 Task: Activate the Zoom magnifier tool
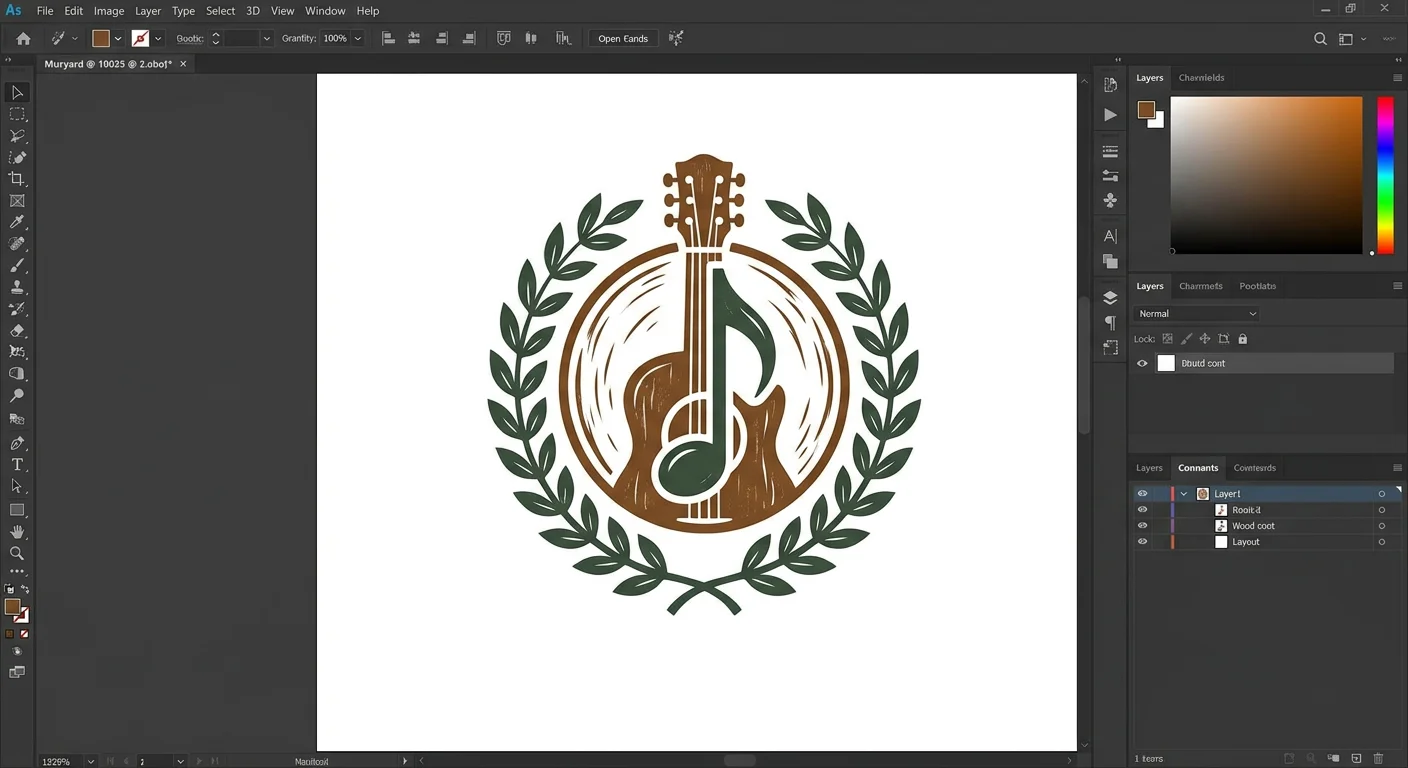[17, 553]
